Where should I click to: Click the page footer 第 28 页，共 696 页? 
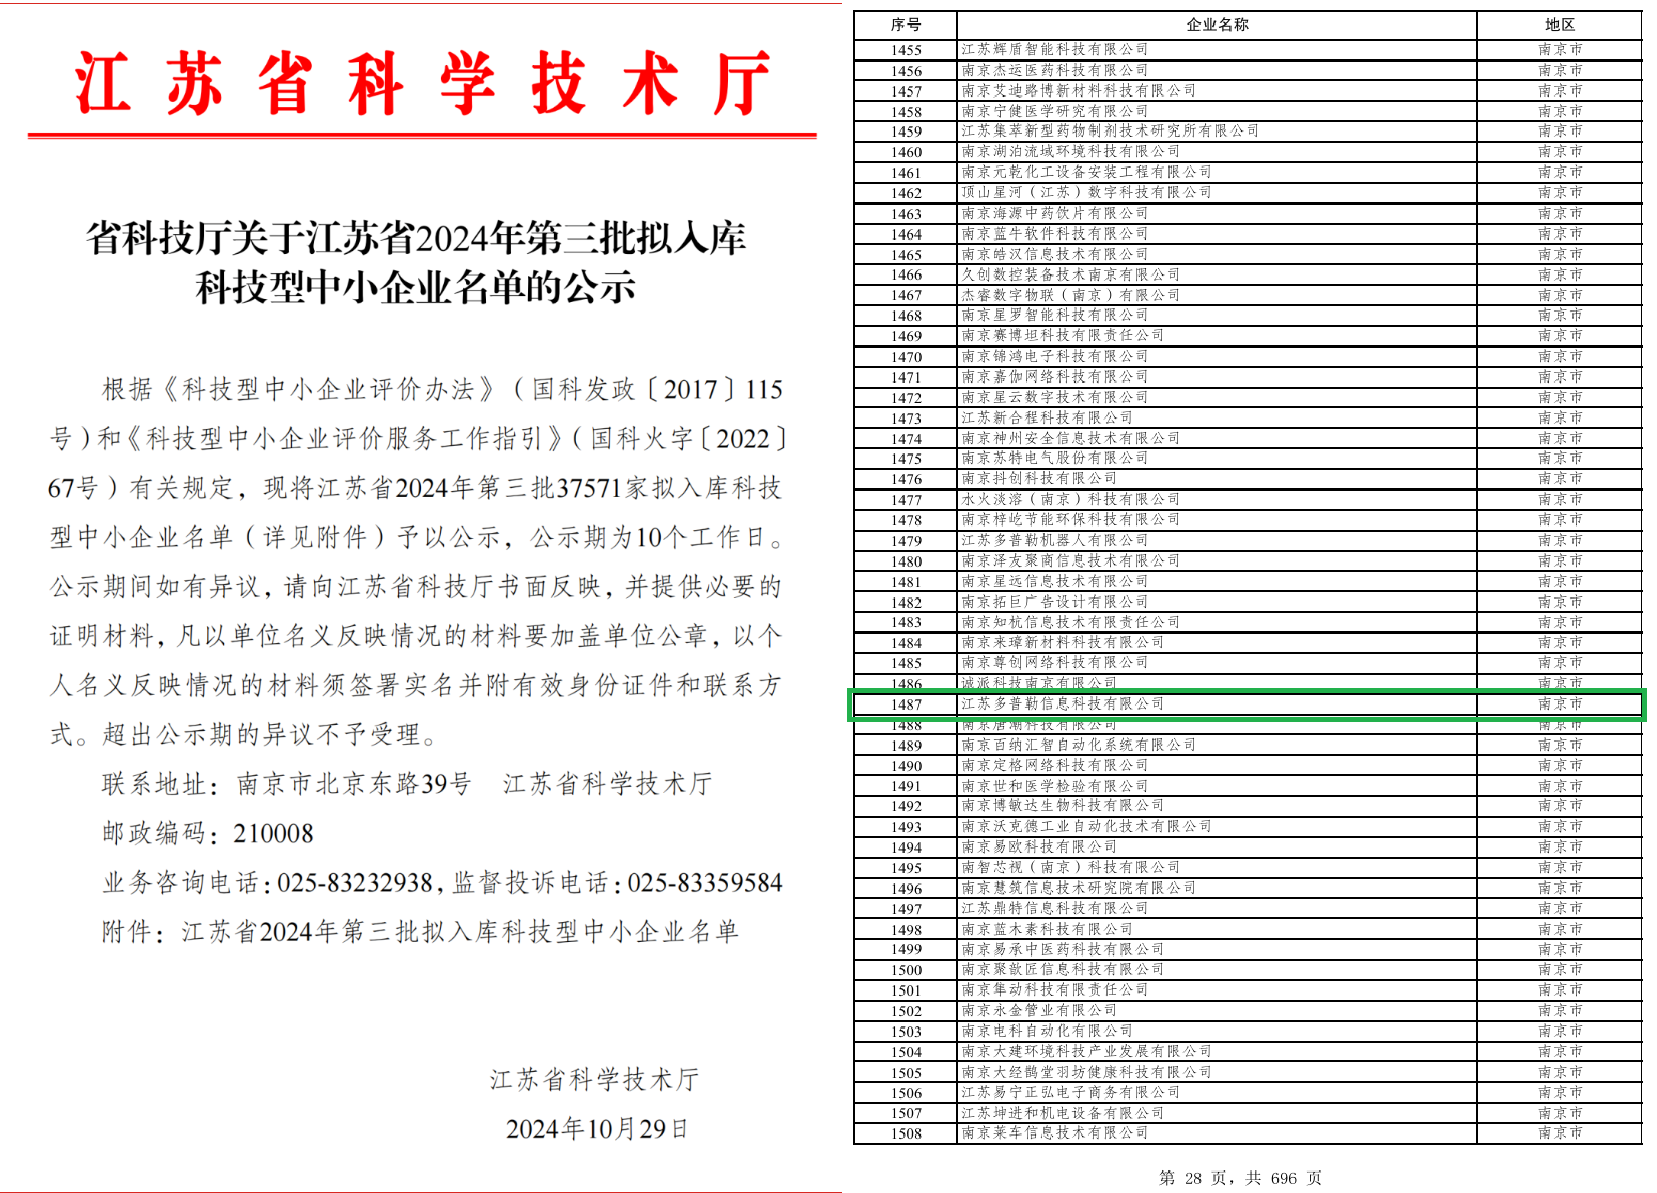[x=1240, y=1178]
